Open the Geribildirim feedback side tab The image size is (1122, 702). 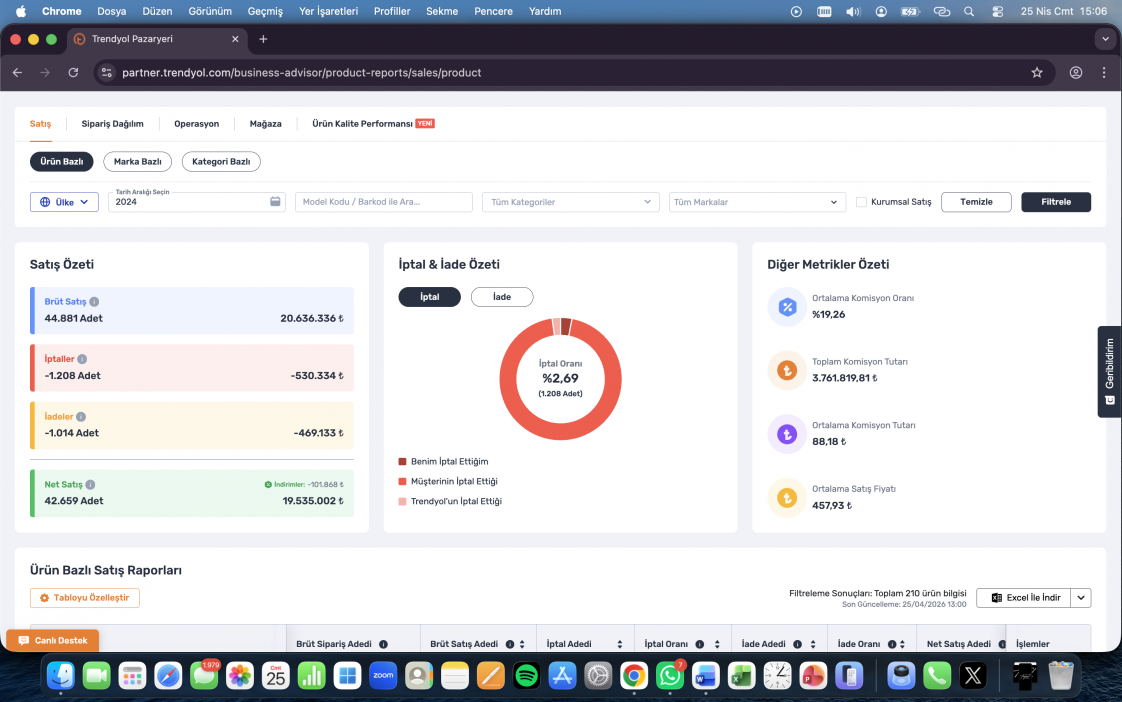pyautogui.click(x=1110, y=371)
